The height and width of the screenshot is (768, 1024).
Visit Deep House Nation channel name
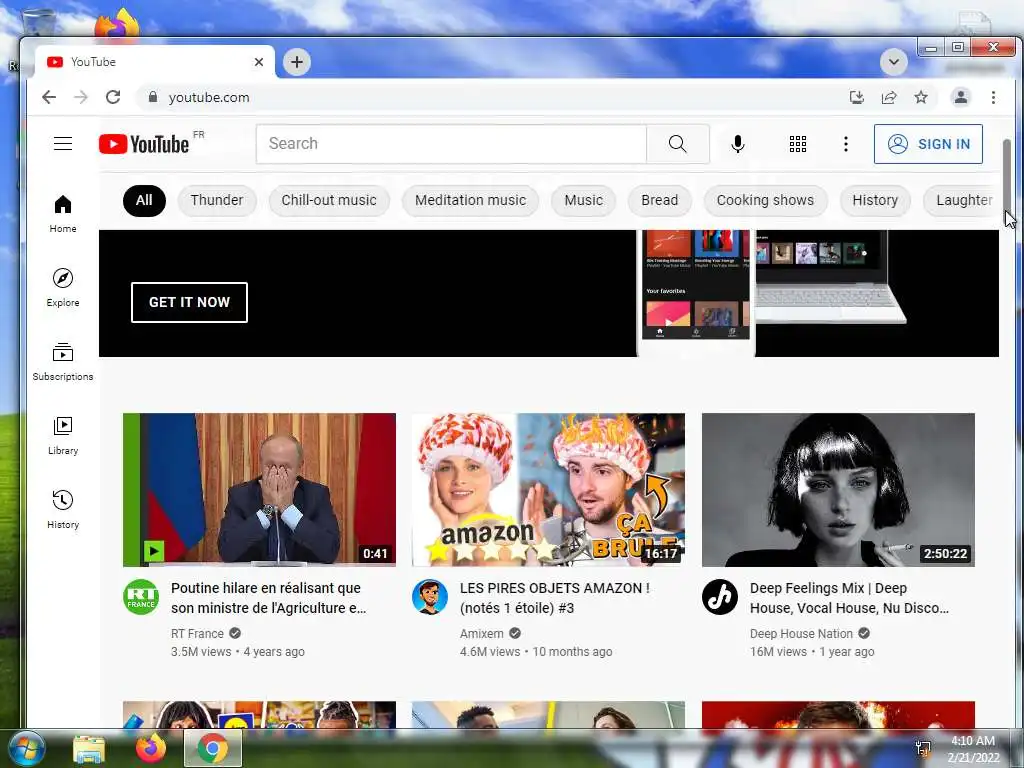click(801, 633)
